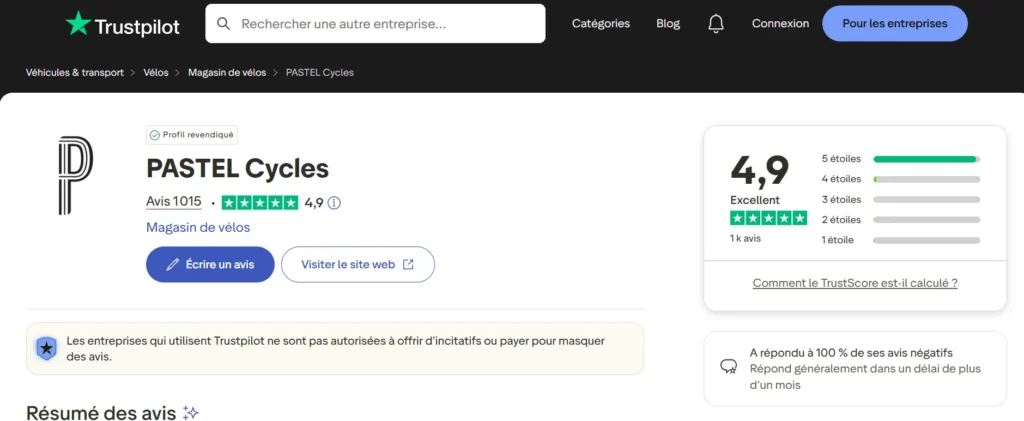Focus the Rechercher une autre entreprise field

pyautogui.click(x=375, y=23)
